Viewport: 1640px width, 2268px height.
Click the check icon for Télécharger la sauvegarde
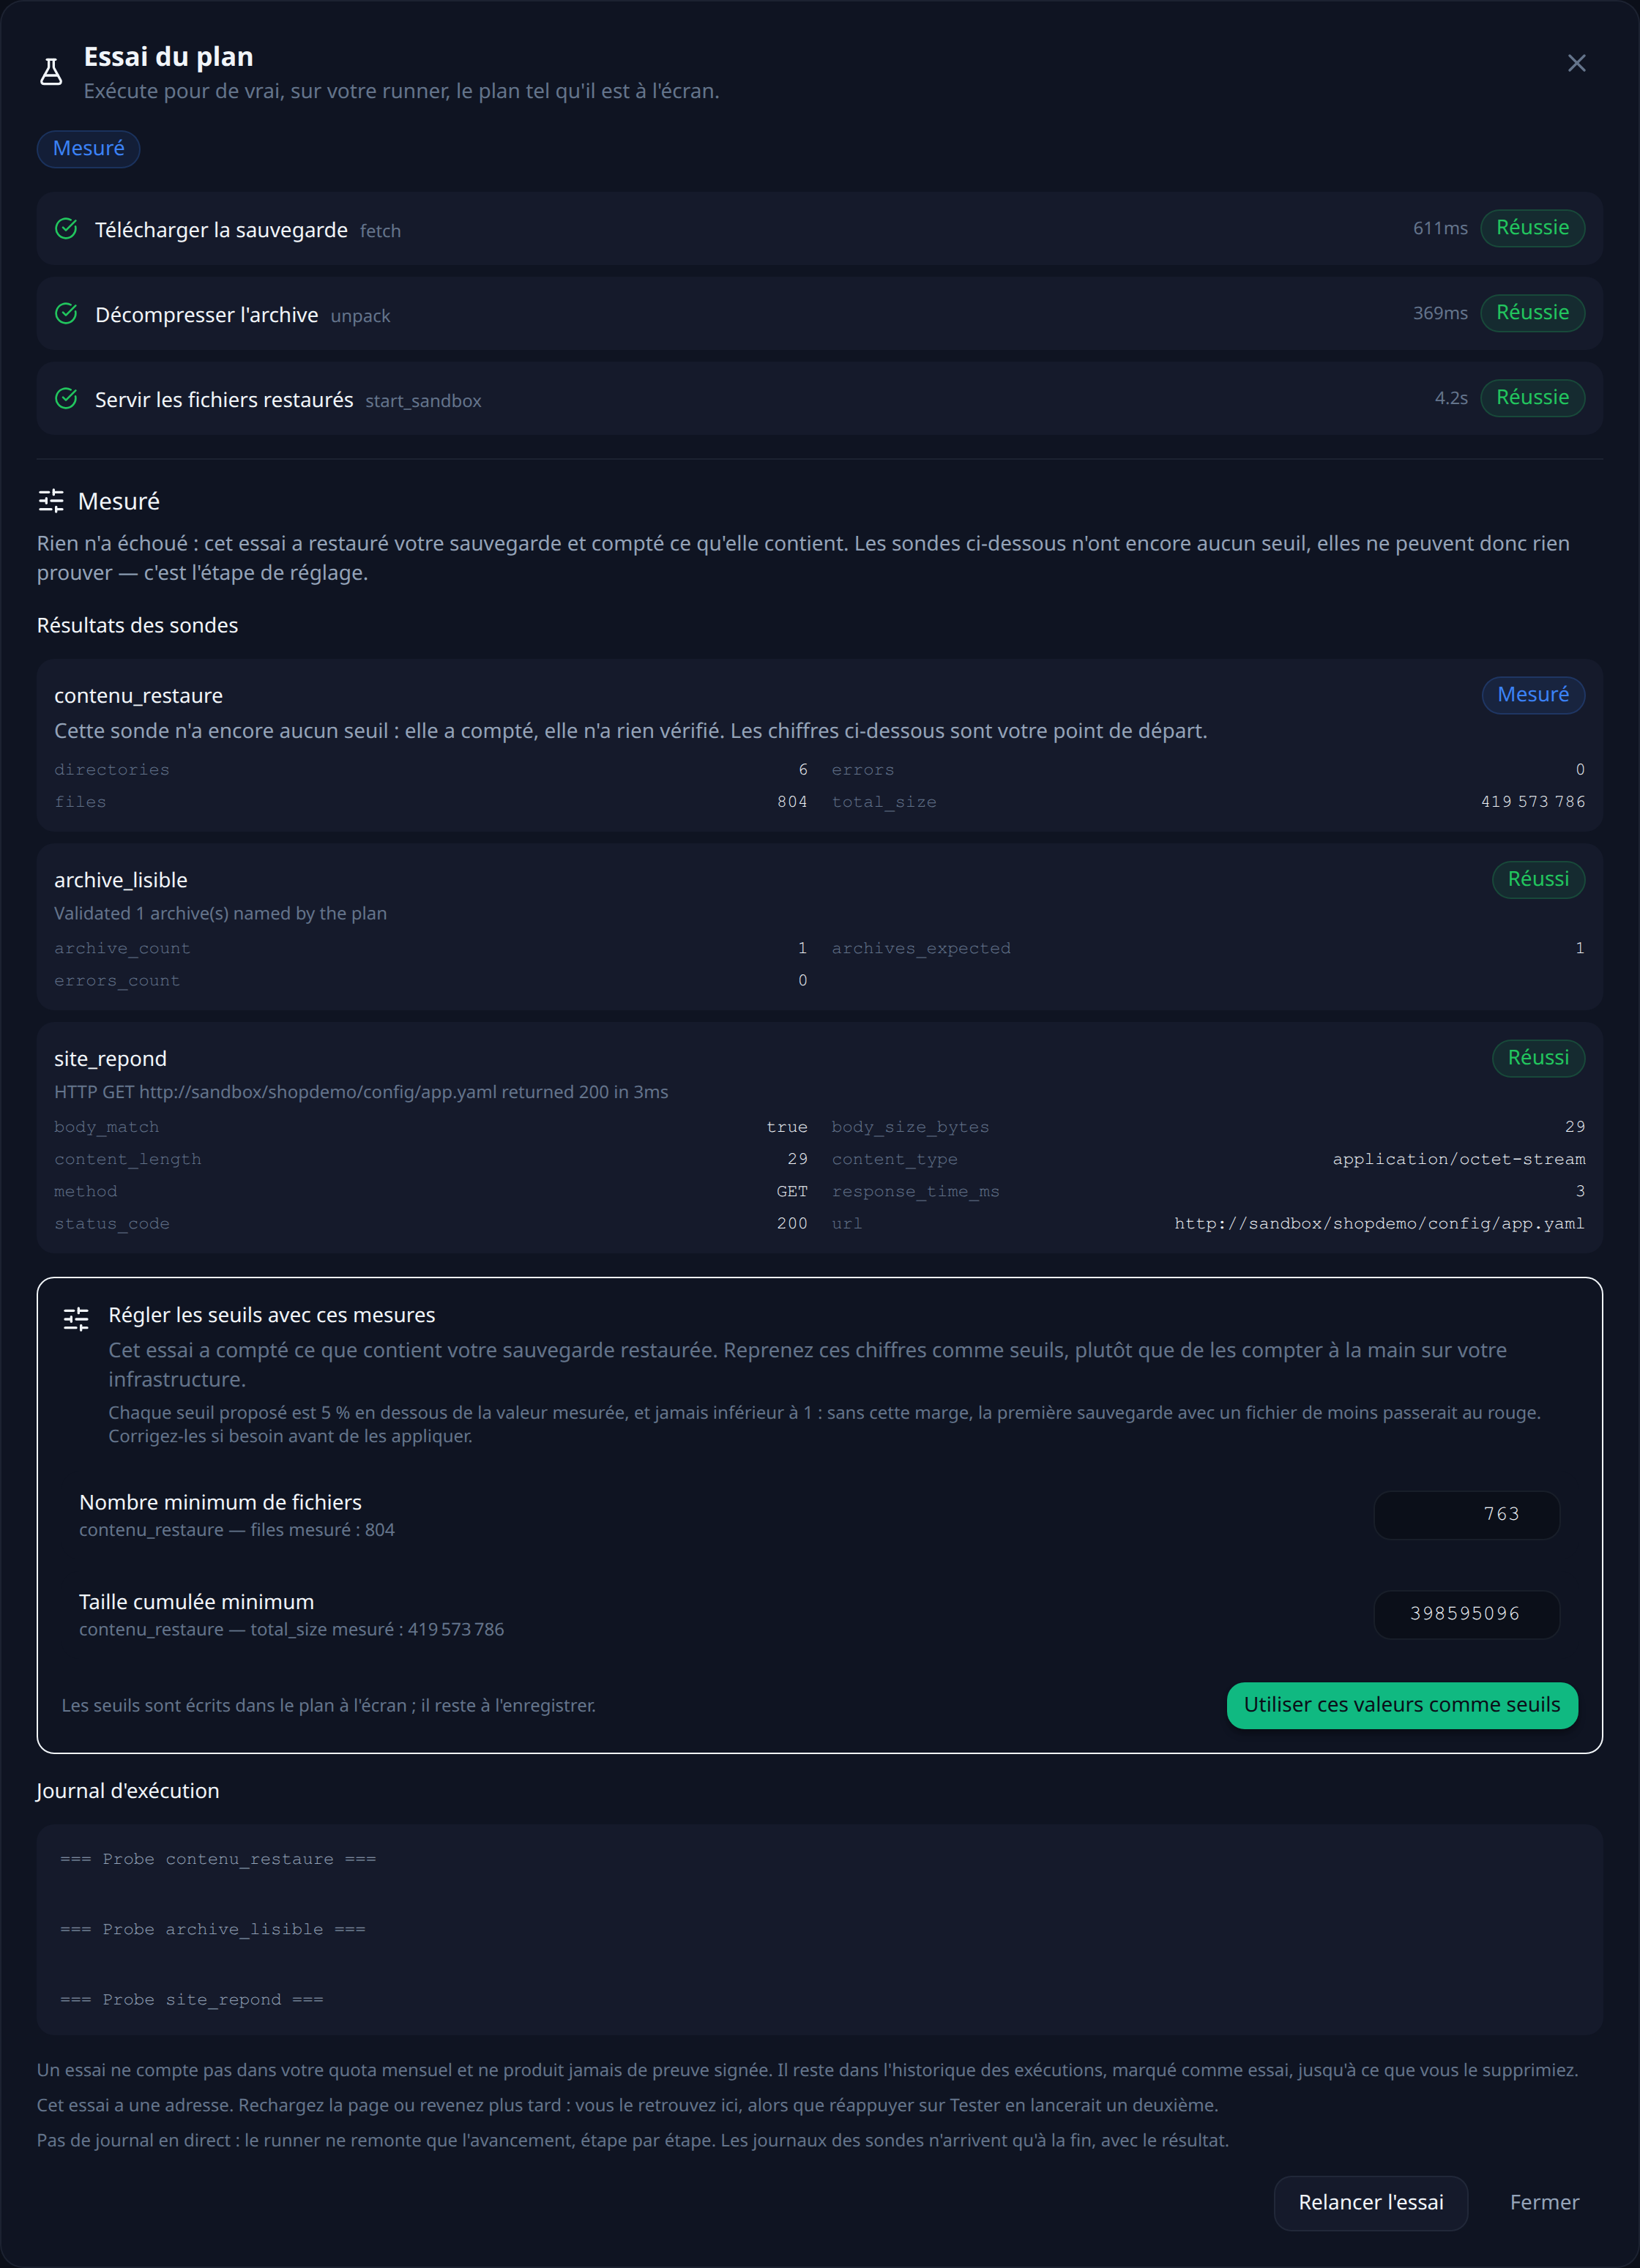tap(66, 229)
